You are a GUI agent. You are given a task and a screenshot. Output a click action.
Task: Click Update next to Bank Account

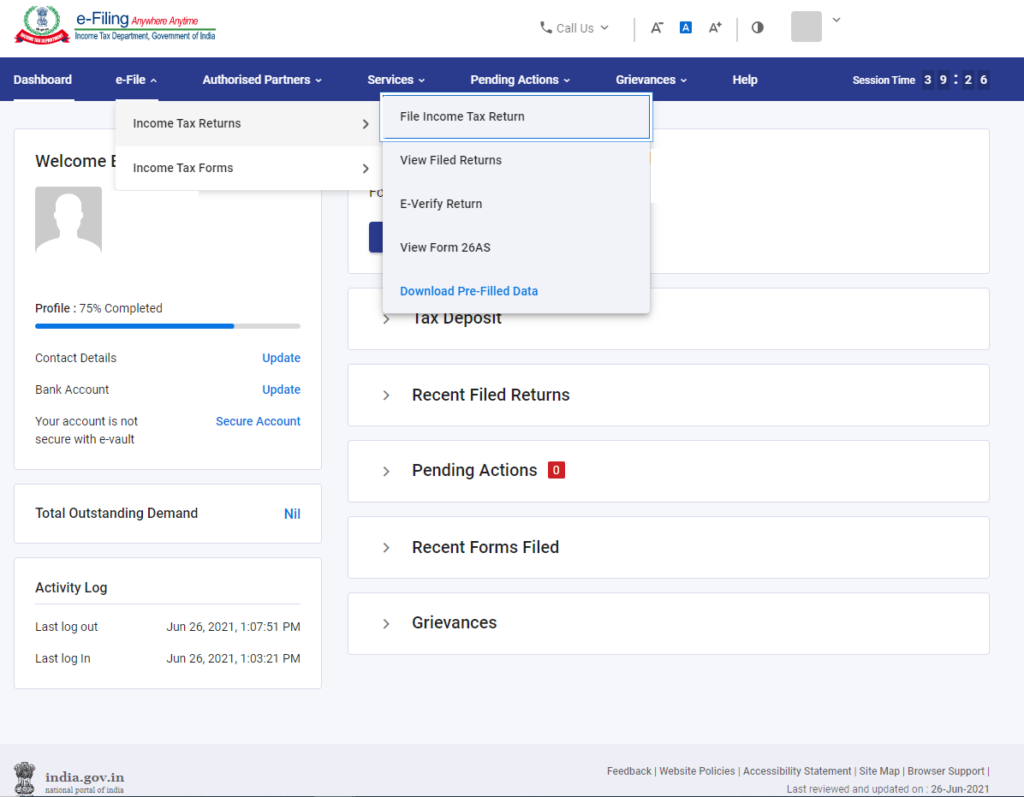coord(281,389)
